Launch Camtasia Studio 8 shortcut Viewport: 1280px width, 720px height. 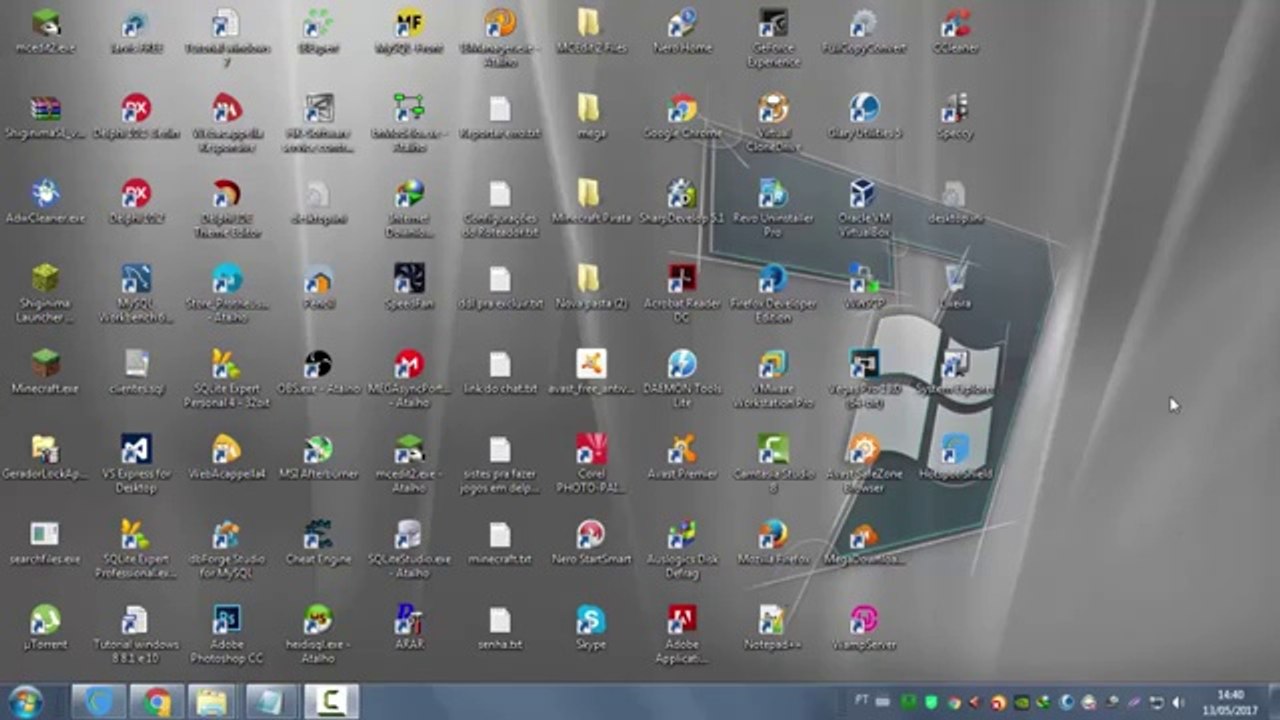pyautogui.click(x=773, y=464)
